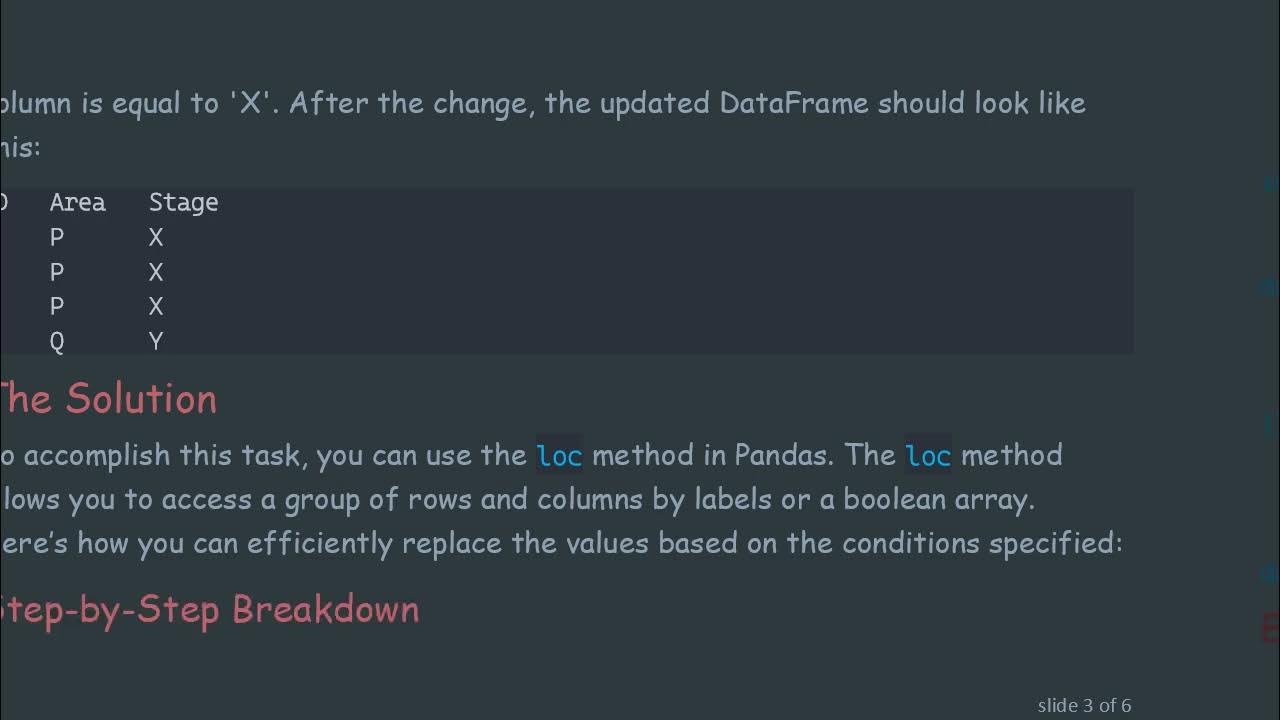Select the "Stage" column header

click(183, 202)
